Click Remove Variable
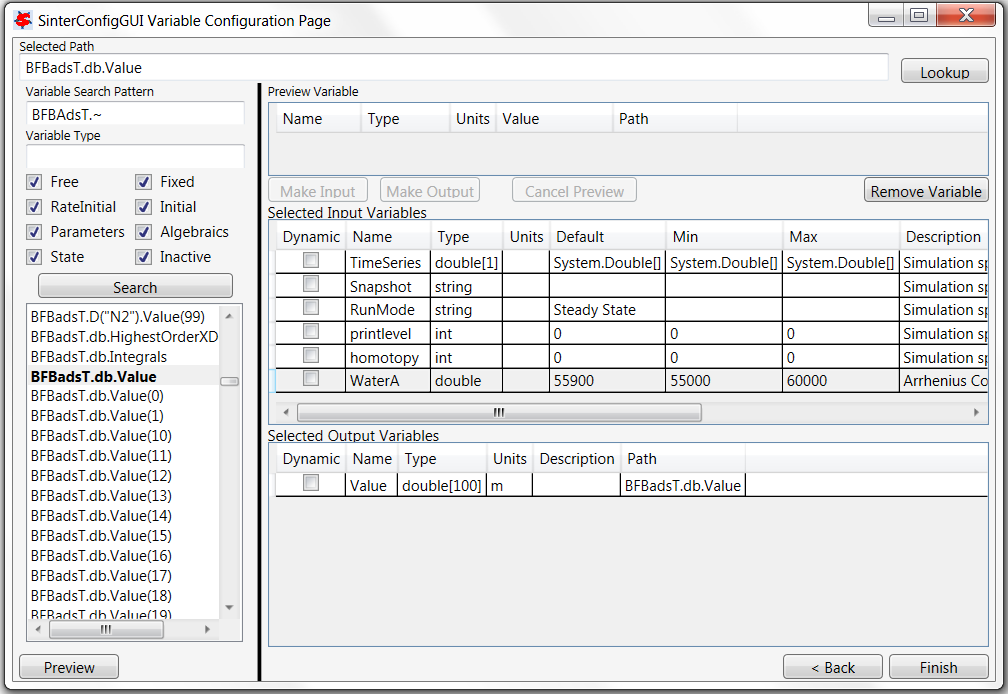Screen dimensions: 1008x694 click(x=926, y=190)
